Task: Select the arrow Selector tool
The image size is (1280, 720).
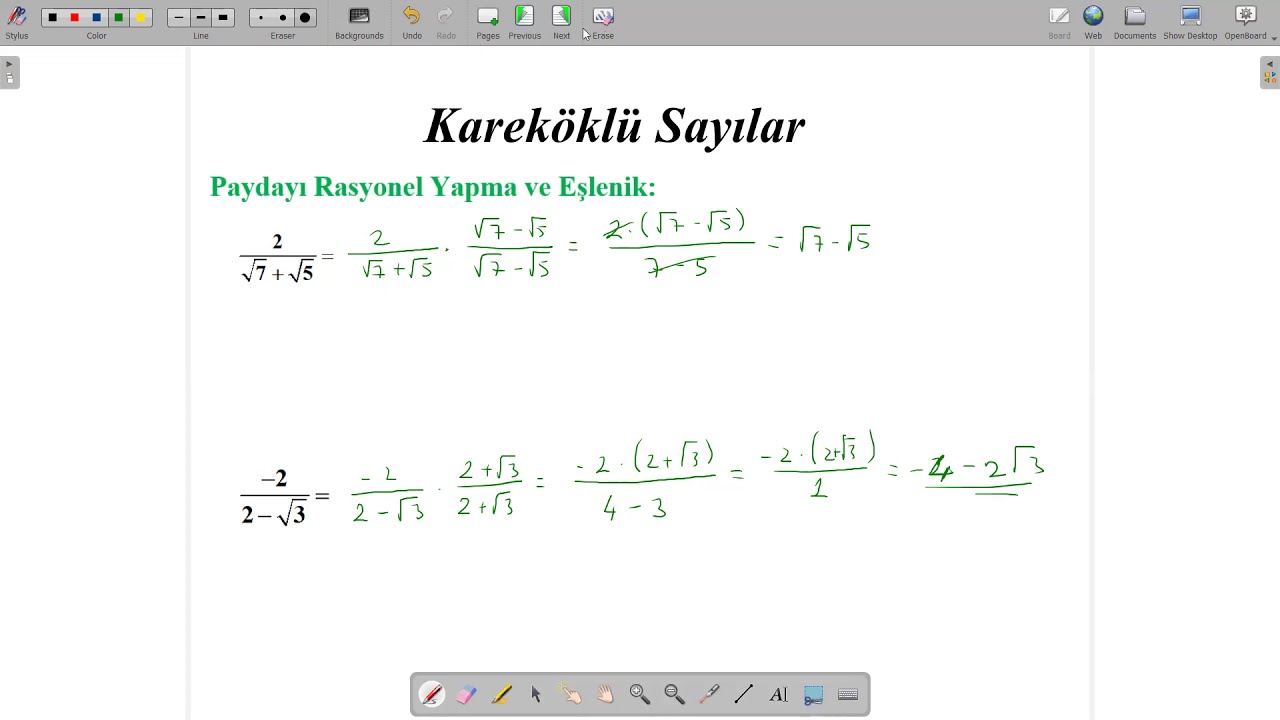Action: [536, 694]
